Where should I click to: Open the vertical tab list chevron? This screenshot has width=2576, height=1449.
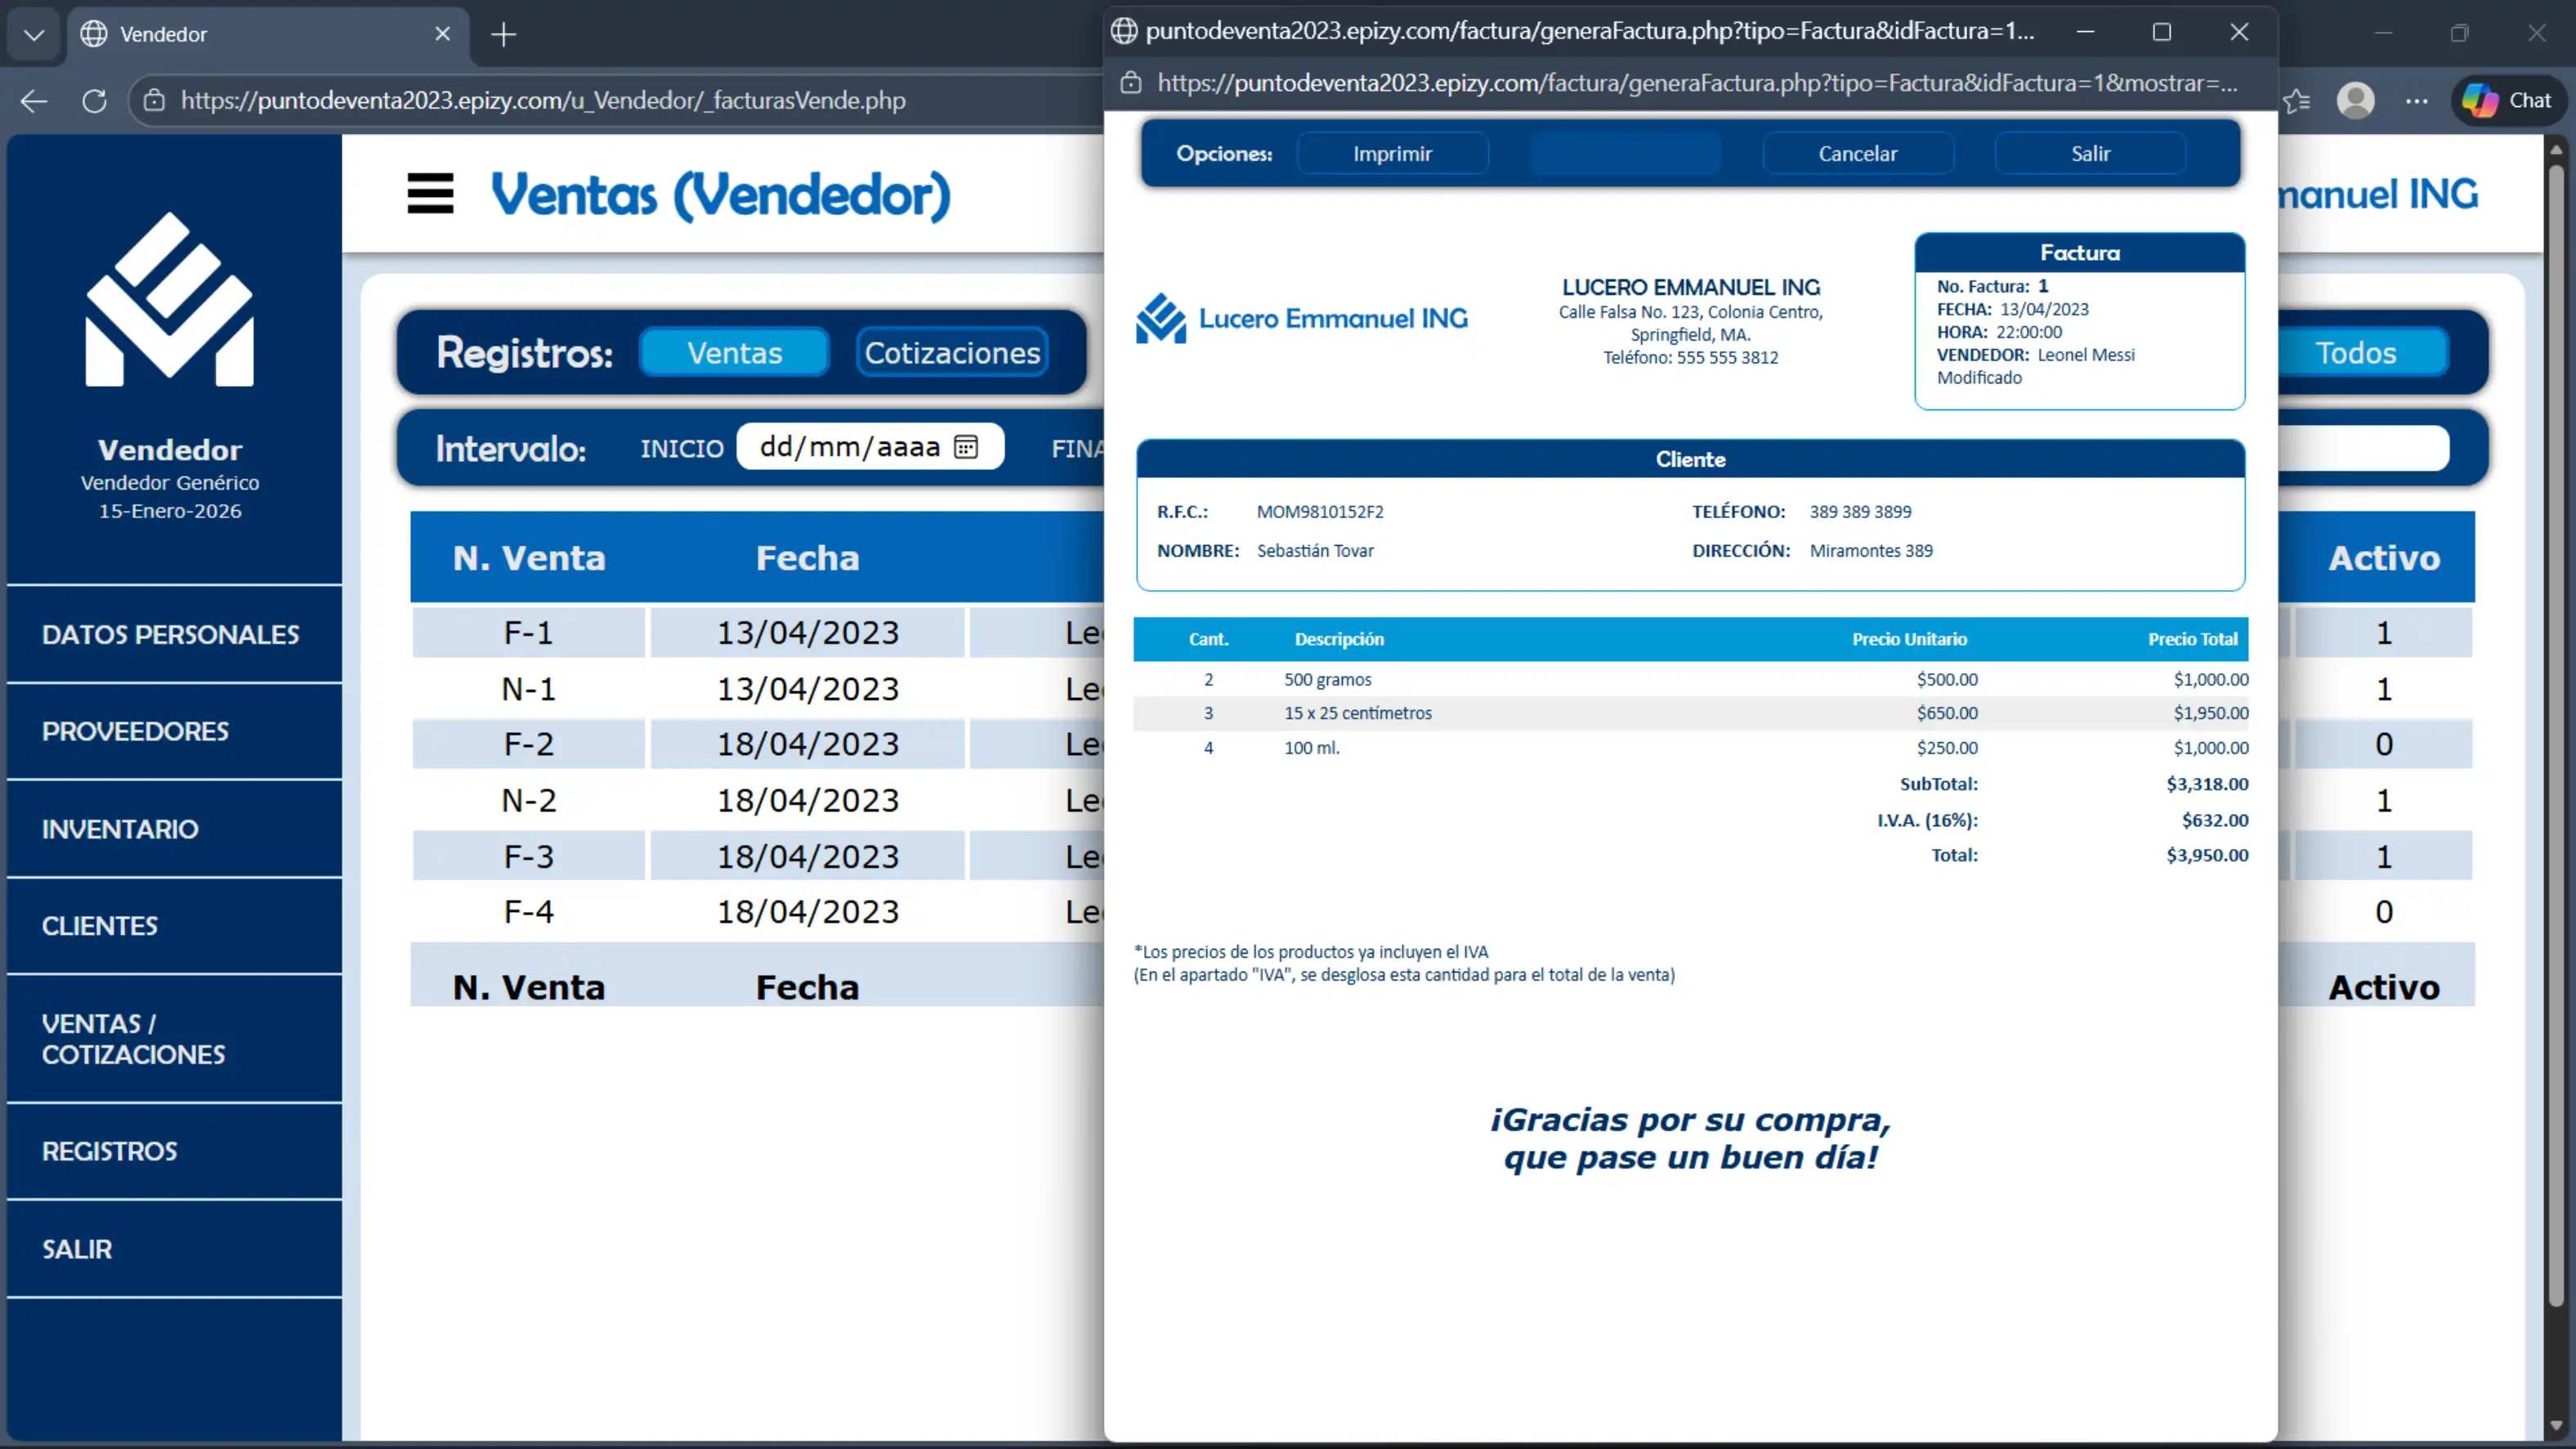[33, 34]
